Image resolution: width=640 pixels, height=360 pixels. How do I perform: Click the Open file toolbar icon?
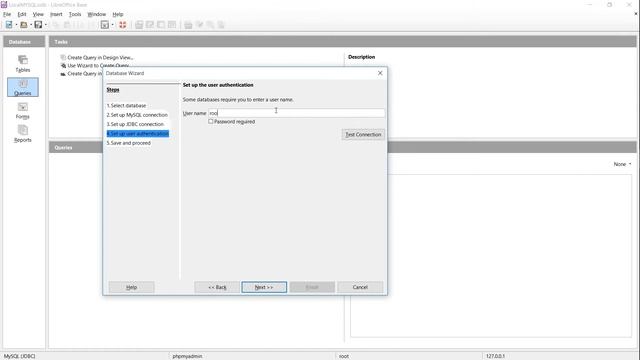(24, 25)
